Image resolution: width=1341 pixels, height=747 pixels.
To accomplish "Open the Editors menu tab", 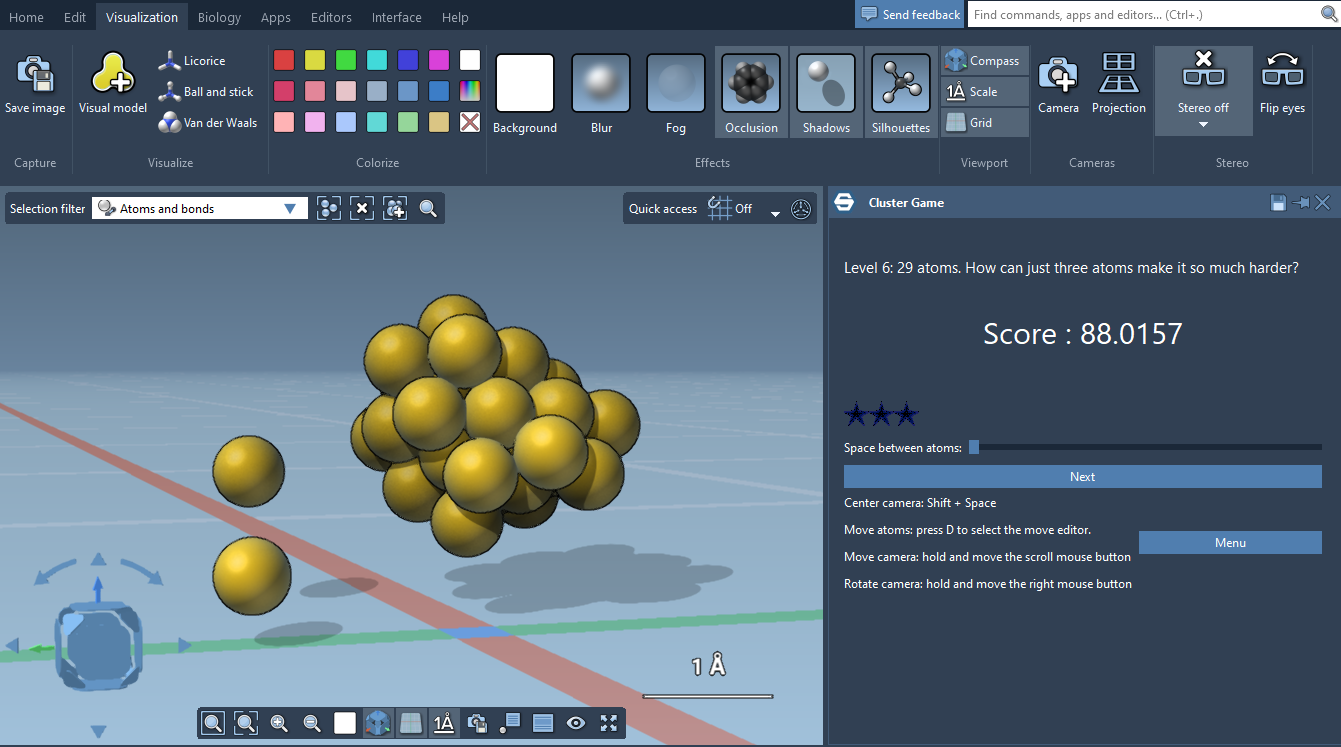I will [x=331, y=17].
